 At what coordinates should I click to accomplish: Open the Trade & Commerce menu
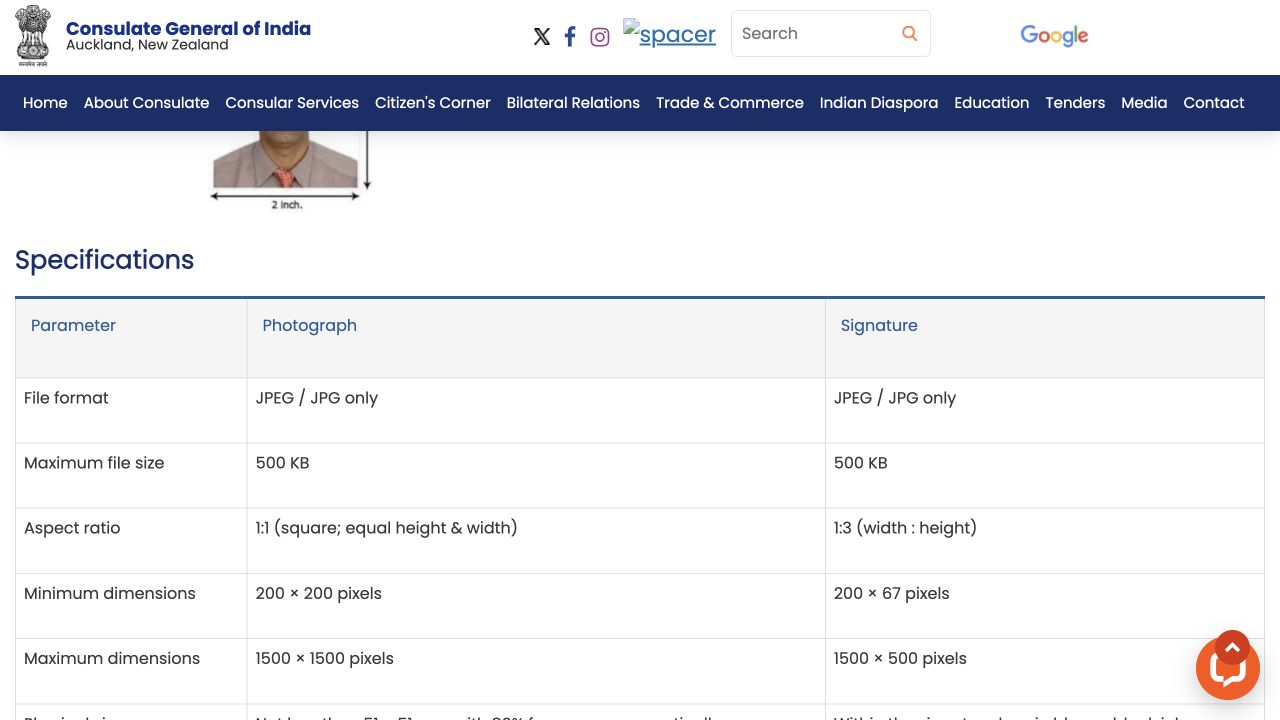[x=730, y=103]
